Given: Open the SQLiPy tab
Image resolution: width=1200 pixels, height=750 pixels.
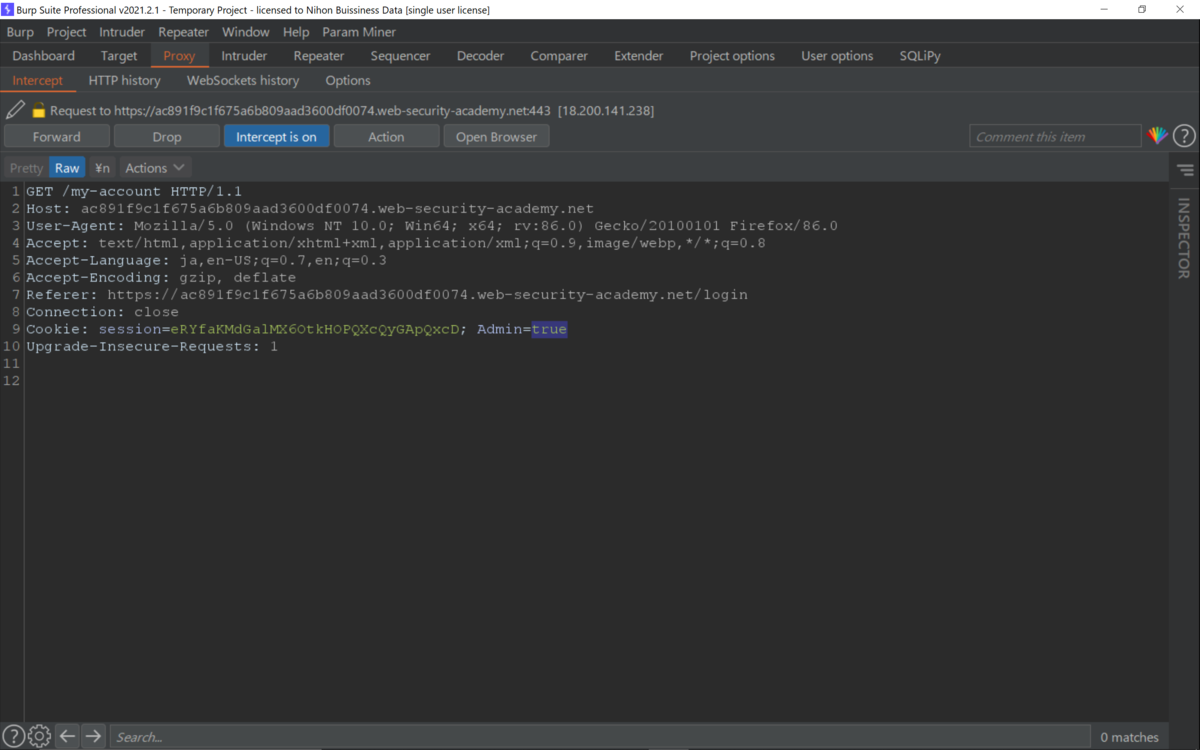Looking at the screenshot, I should pyautogui.click(x=920, y=56).
